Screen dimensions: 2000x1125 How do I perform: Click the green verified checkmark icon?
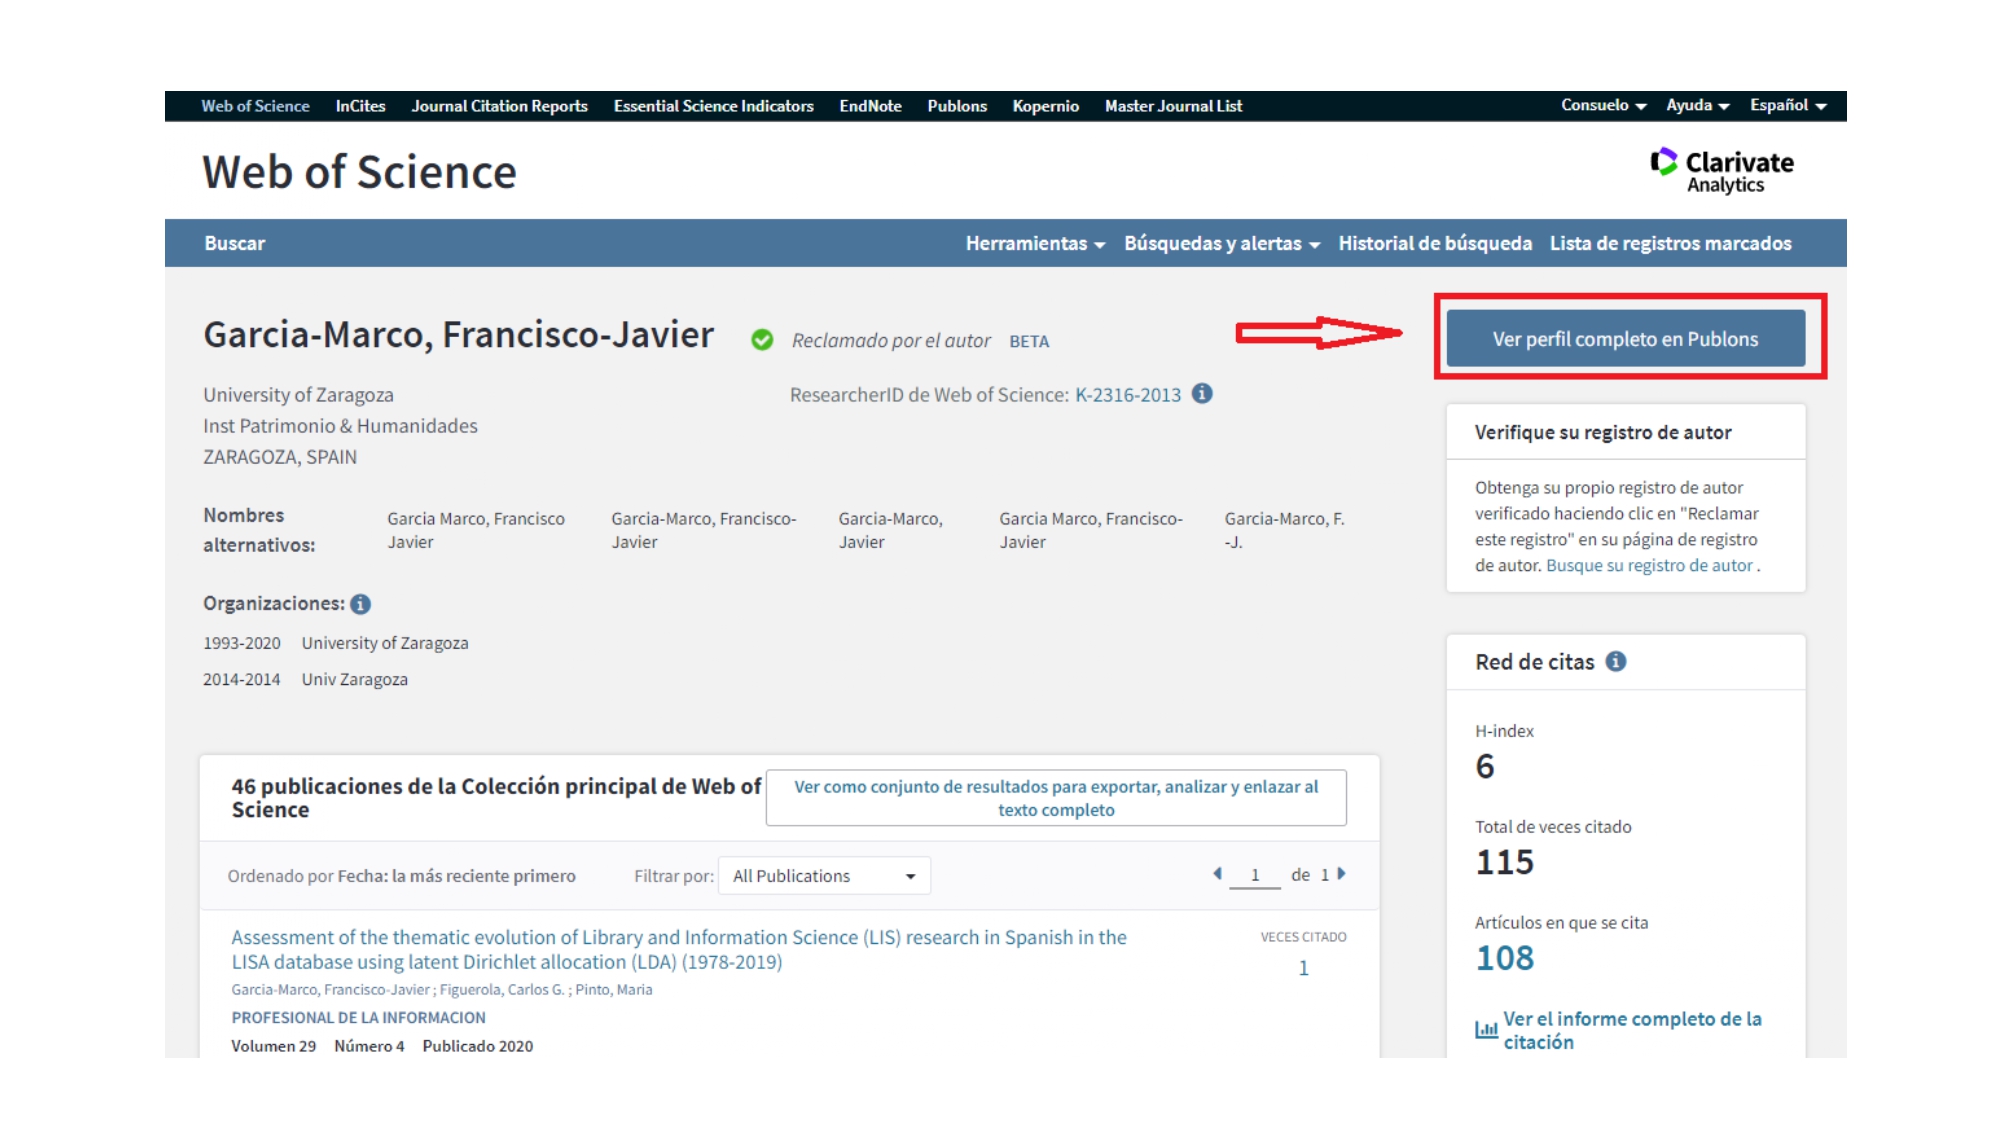762,341
